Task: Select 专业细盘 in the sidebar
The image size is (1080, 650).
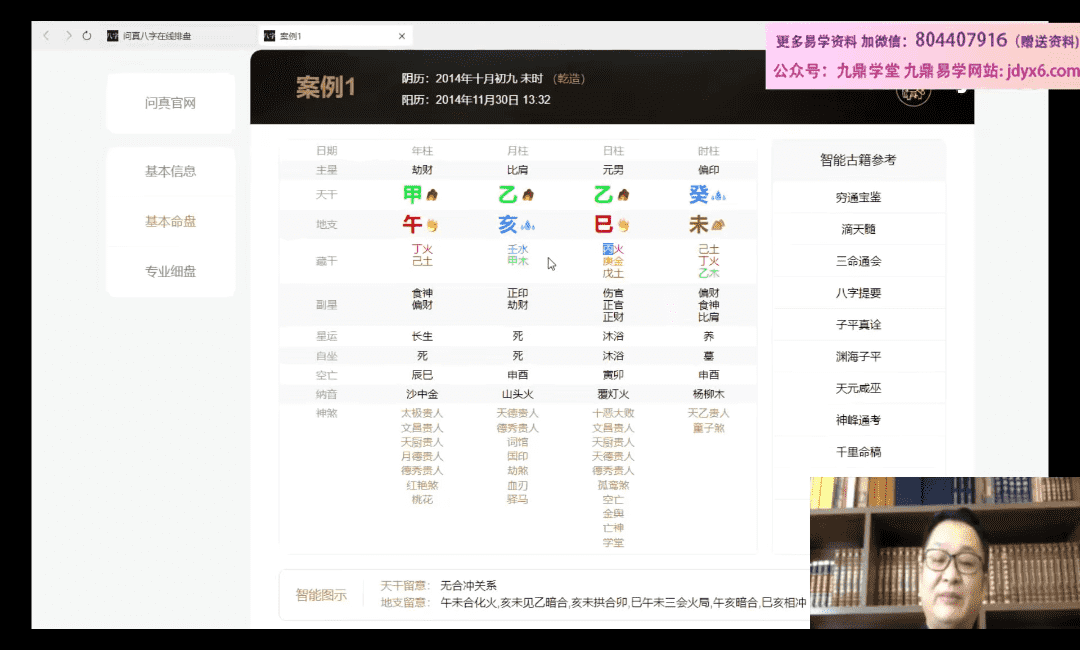Action: tap(170, 271)
